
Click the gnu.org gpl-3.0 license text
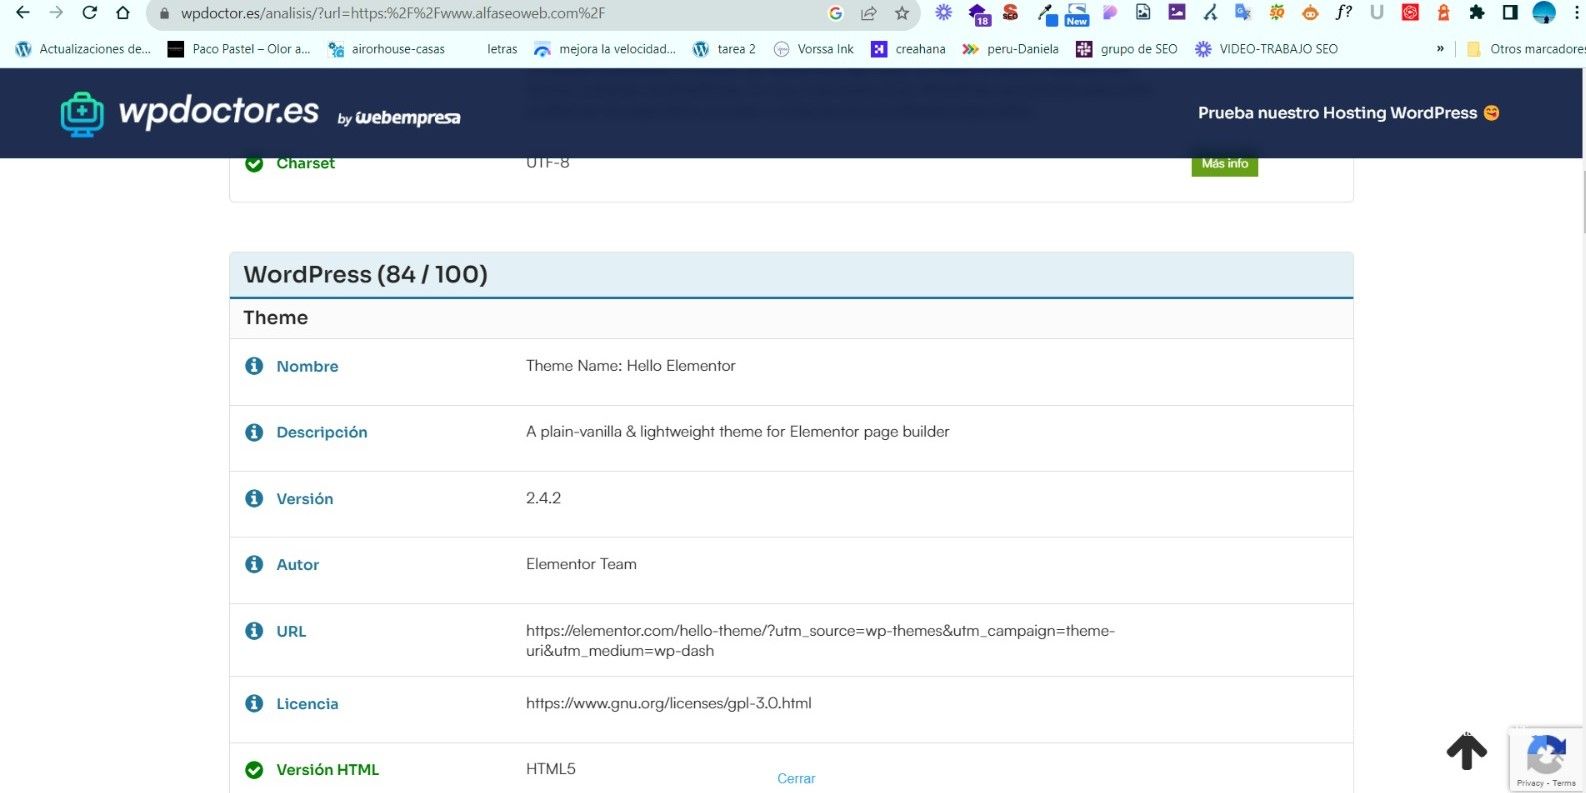pyautogui.click(x=669, y=703)
